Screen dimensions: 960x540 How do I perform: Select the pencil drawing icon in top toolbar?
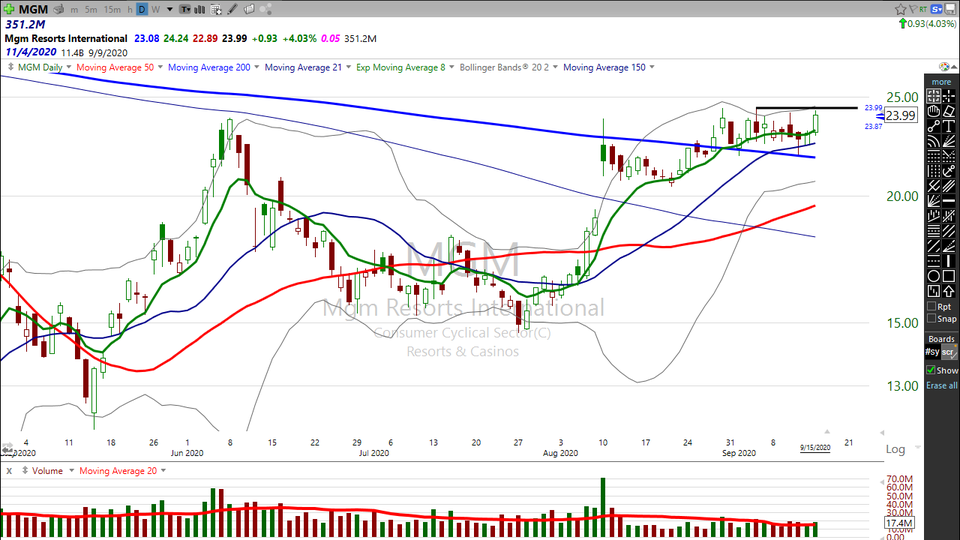[233, 9]
